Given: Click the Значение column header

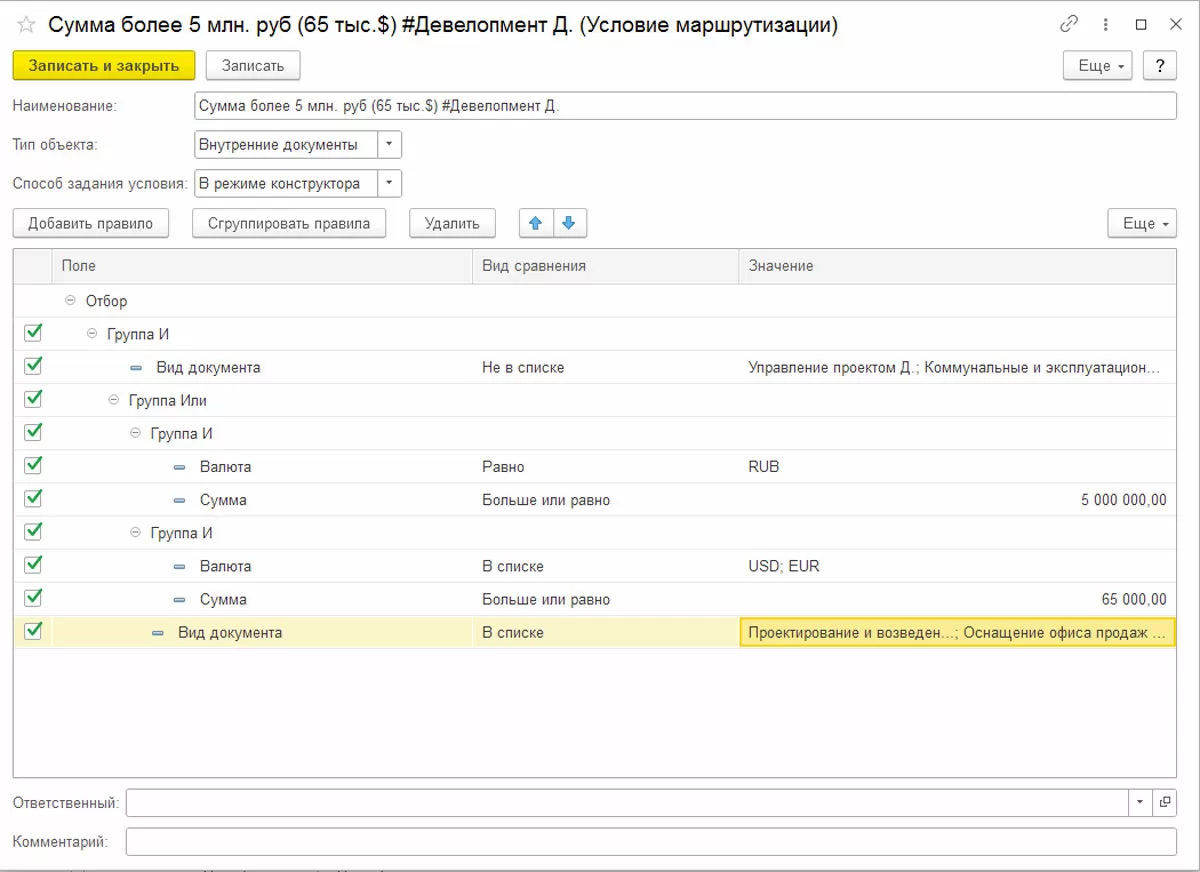Looking at the screenshot, I should tap(958, 266).
